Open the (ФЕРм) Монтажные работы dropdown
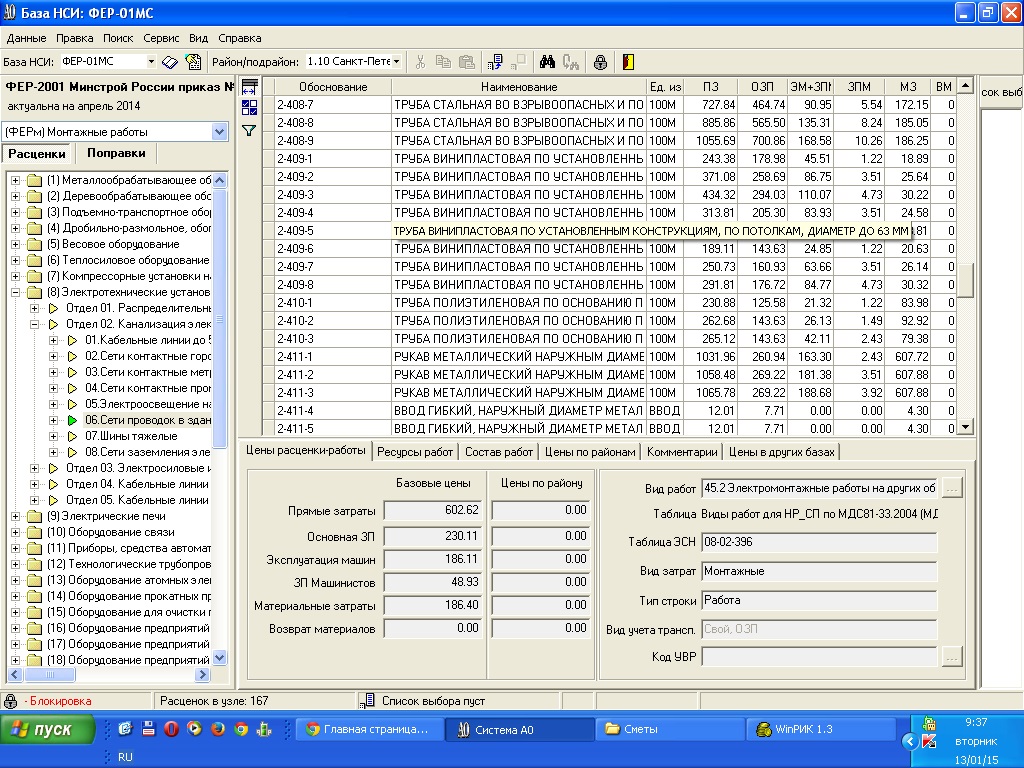Image resolution: width=1024 pixels, height=768 pixels. pyautogui.click(x=219, y=132)
